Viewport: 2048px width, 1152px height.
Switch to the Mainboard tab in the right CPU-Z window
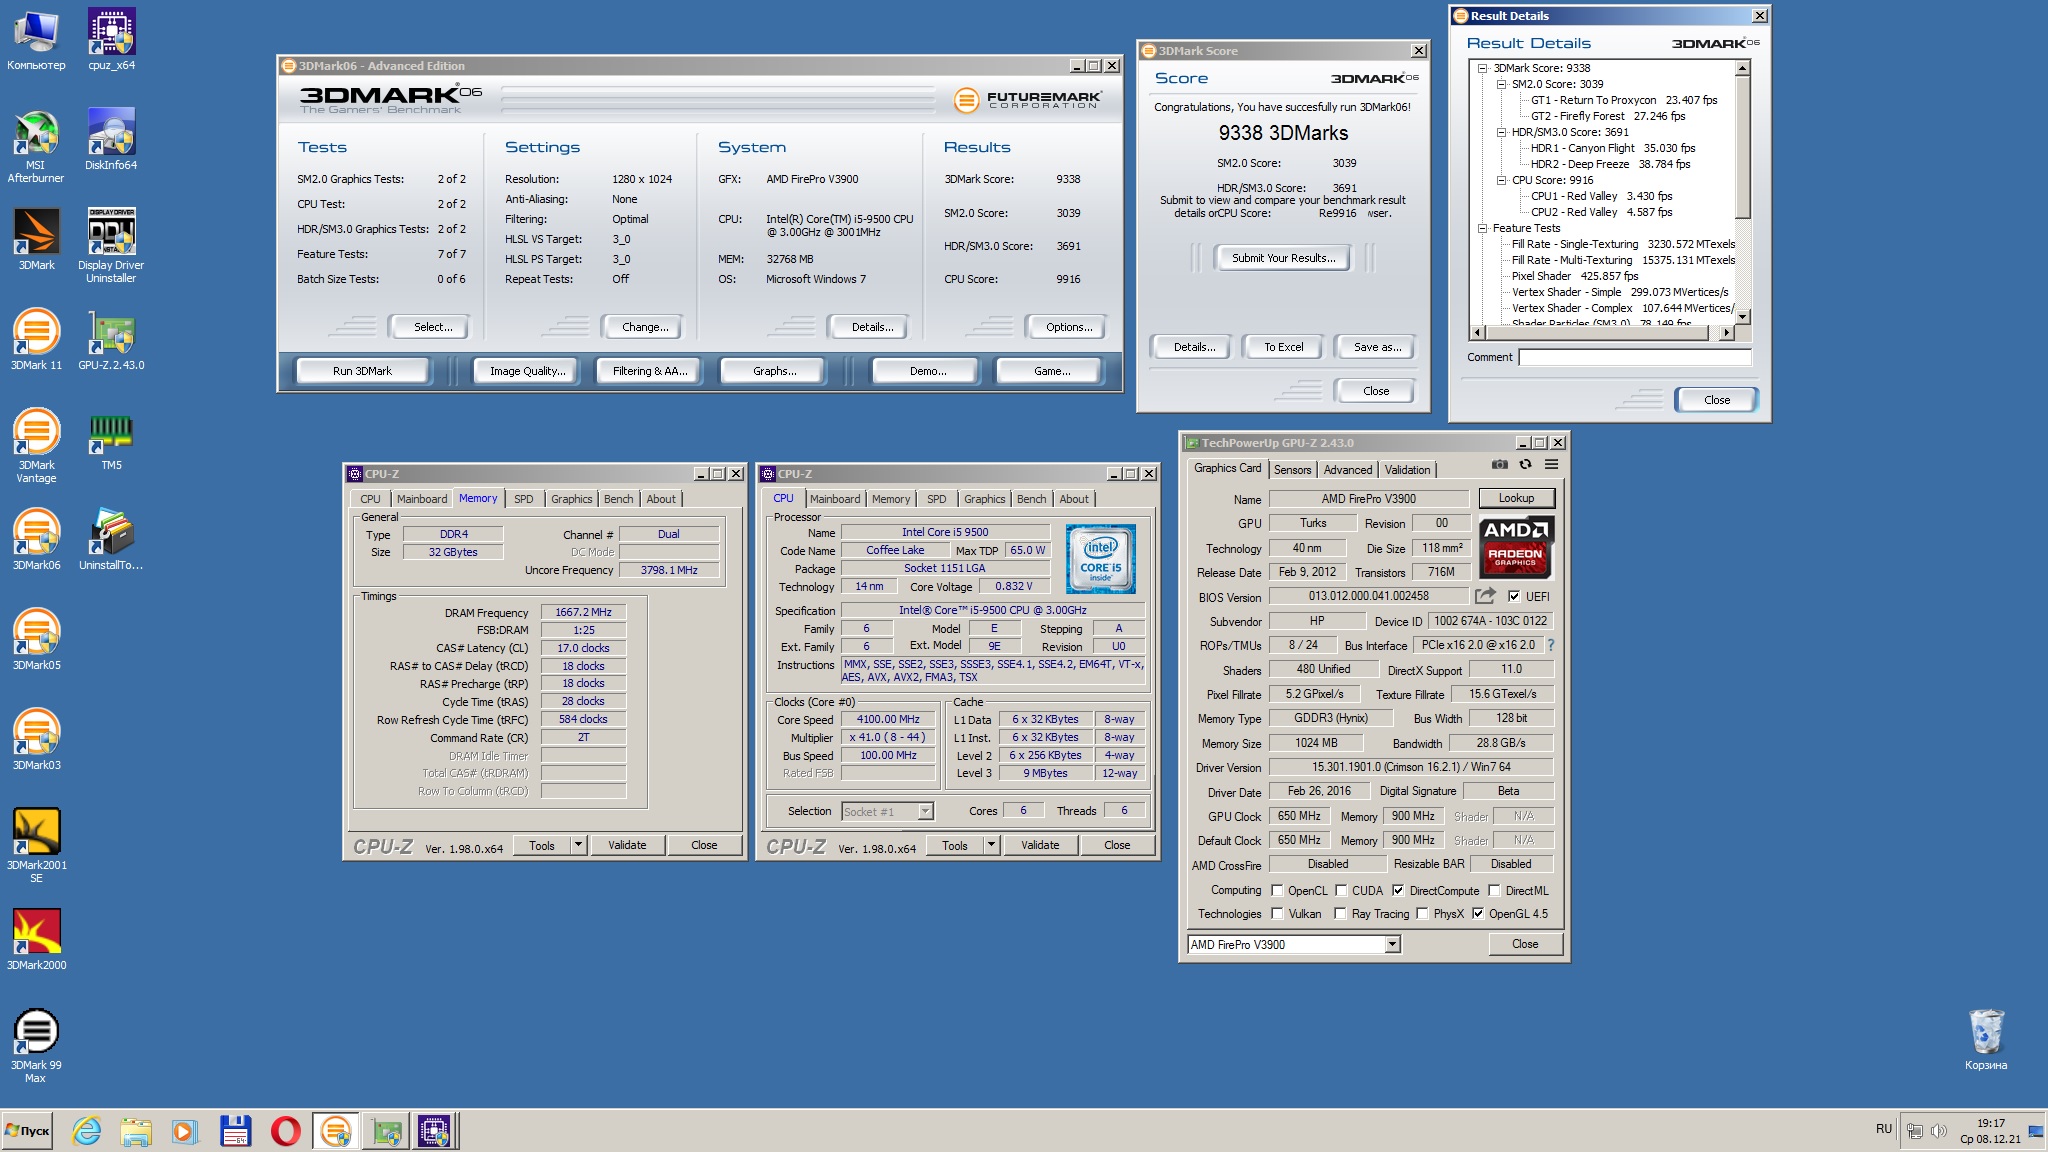(x=834, y=499)
